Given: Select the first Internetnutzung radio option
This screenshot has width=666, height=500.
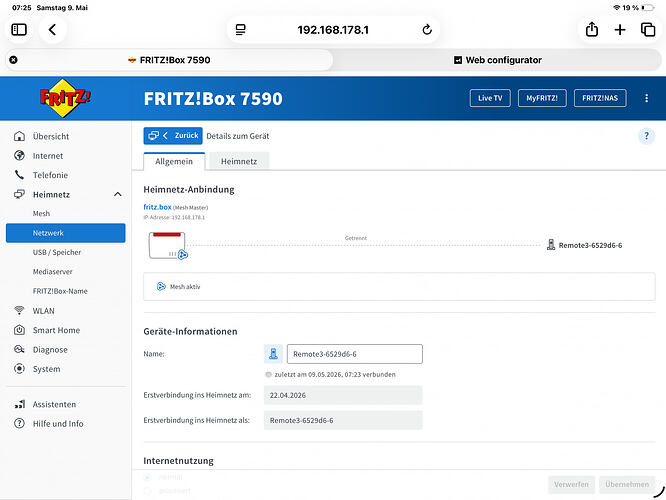Looking at the screenshot, I should pyautogui.click(x=147, y=477).
